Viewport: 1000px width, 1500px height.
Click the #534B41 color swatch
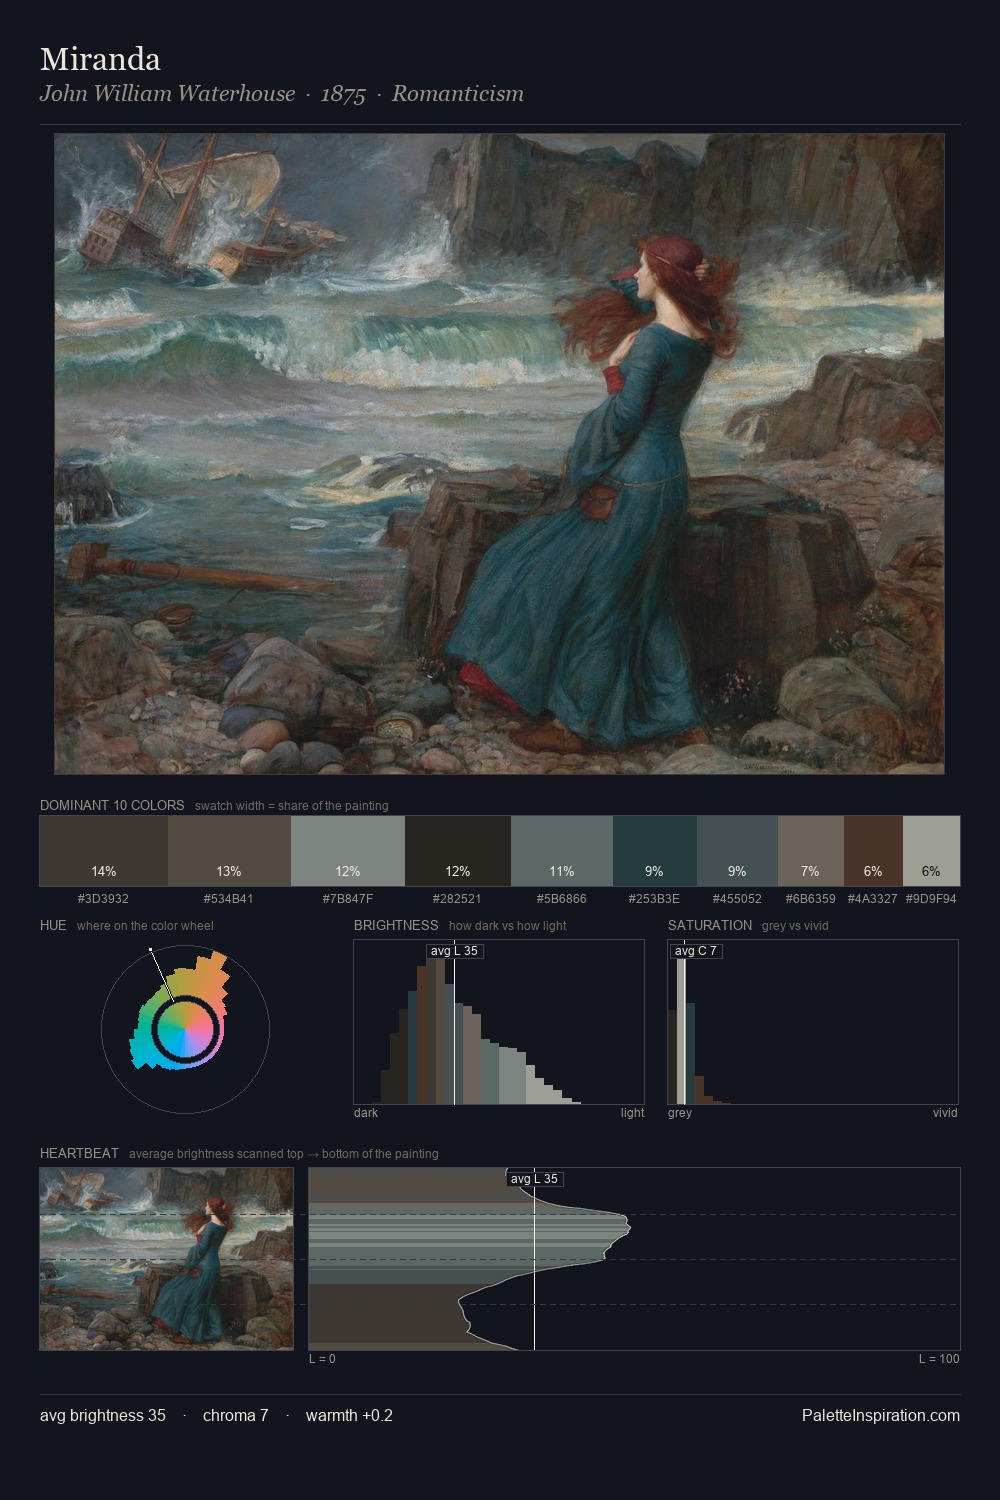pyautogui.click(x=229, y=851)
